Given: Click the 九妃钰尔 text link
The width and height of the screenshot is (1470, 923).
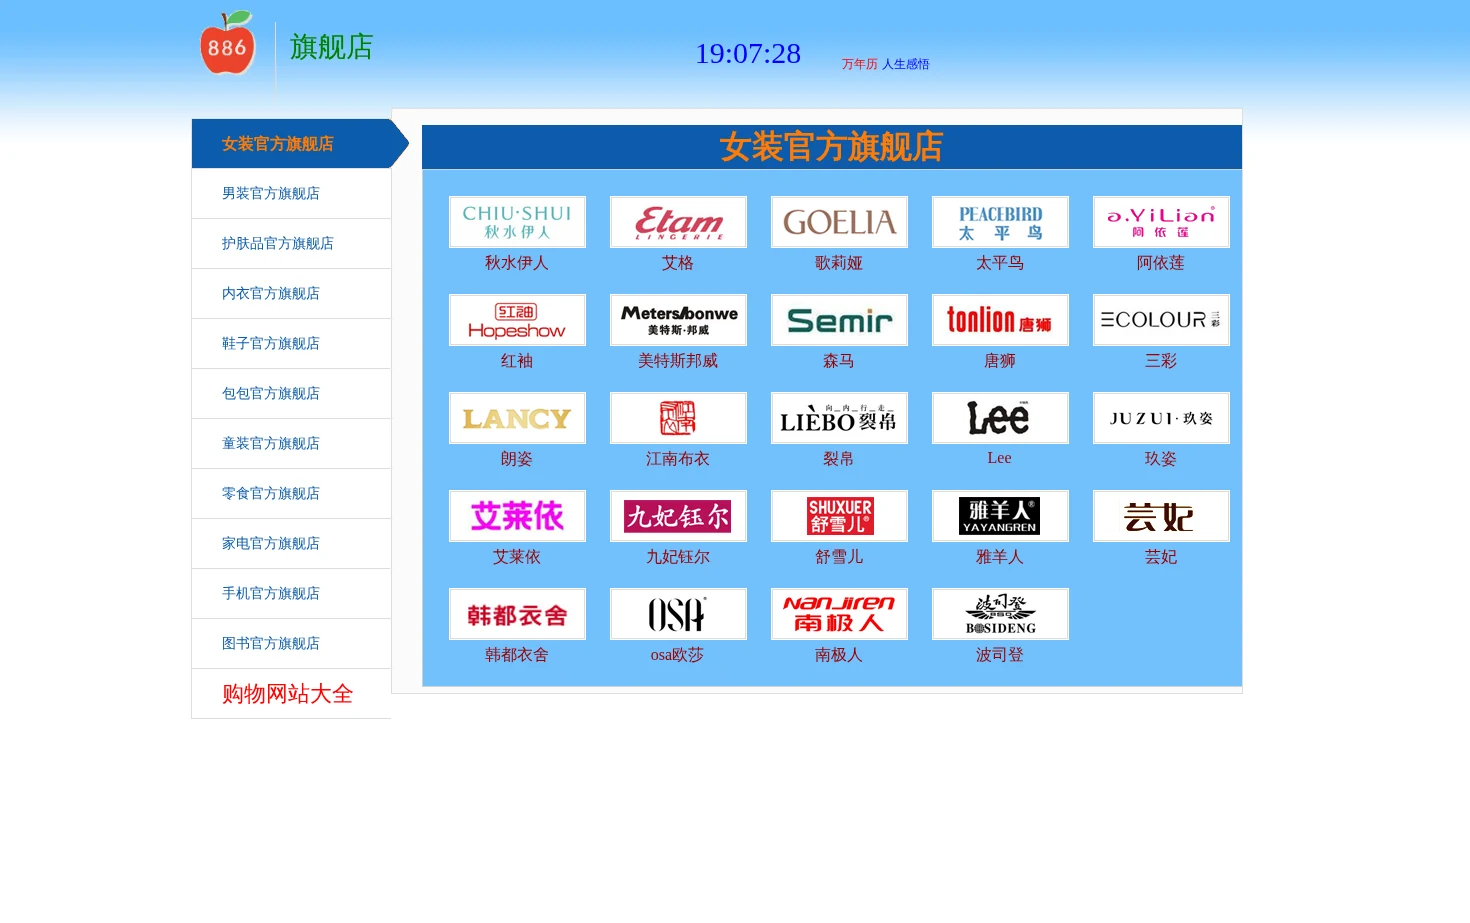Looking at the screenshot, I should [x=678, y=557].
